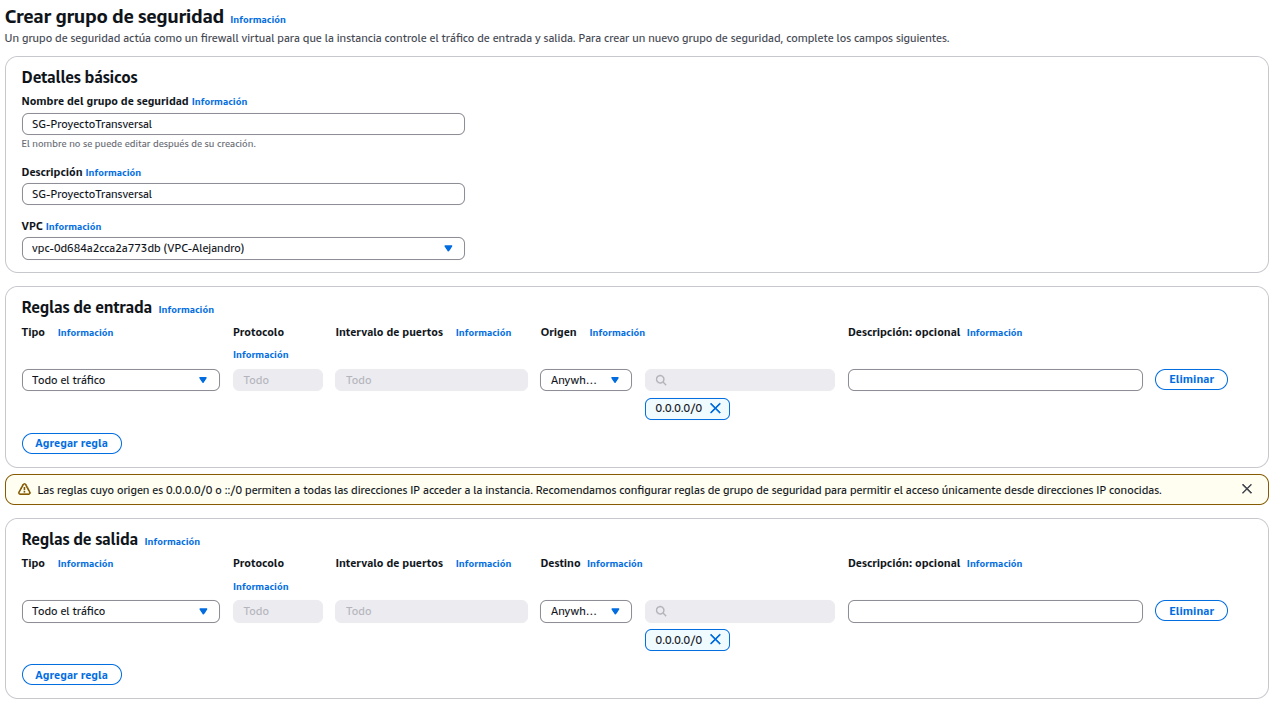Dismiss the yellow 0.0.0.0/0 warning banner
Image resolution: width=1285 pixels, height=704 pixels.
[1246, 489]
